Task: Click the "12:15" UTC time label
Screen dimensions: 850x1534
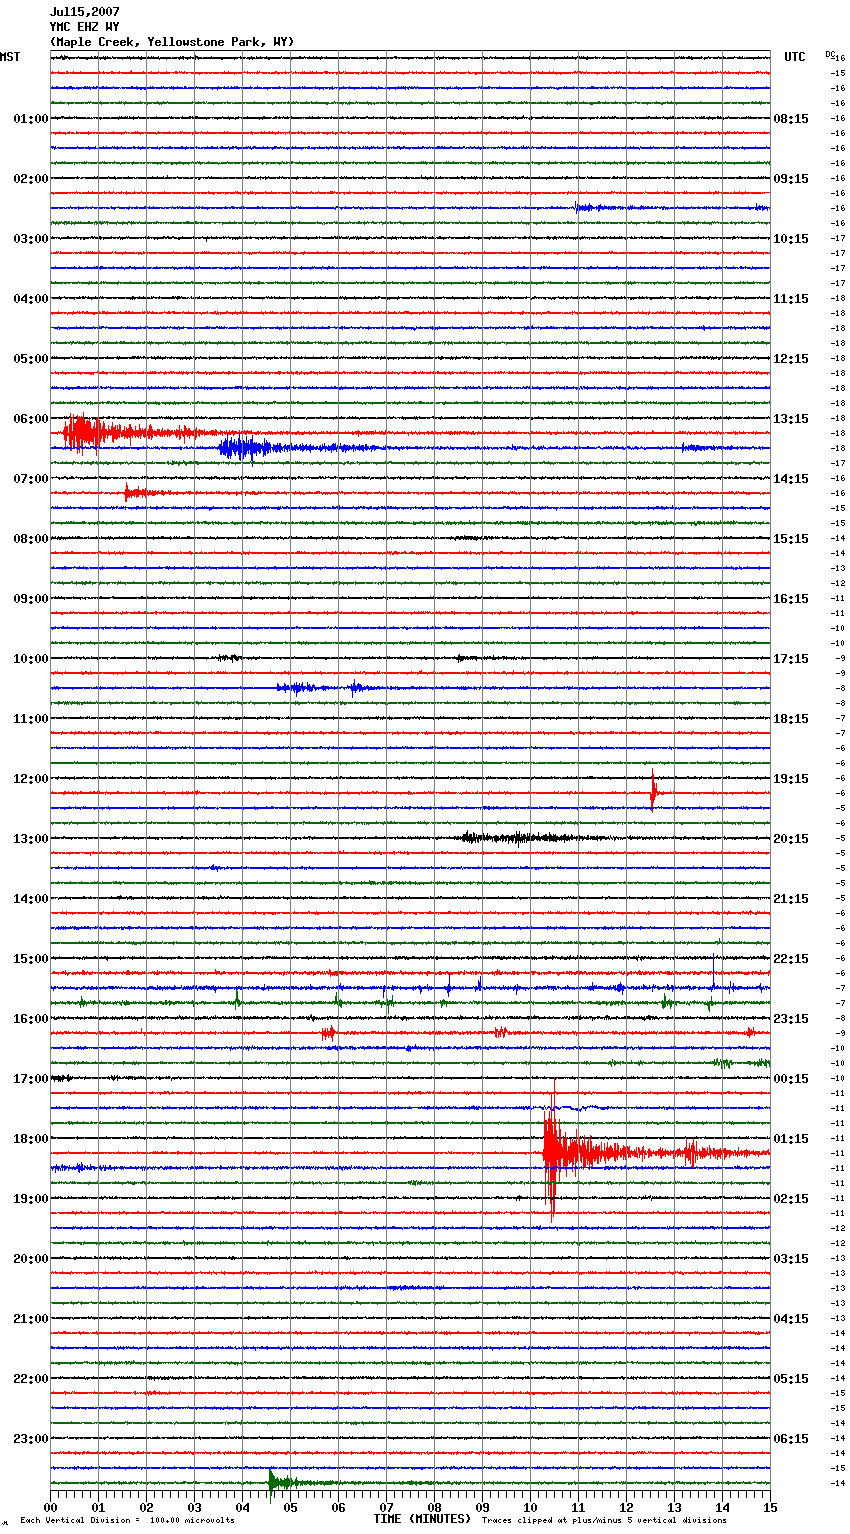Action: (x=791, y=359)
